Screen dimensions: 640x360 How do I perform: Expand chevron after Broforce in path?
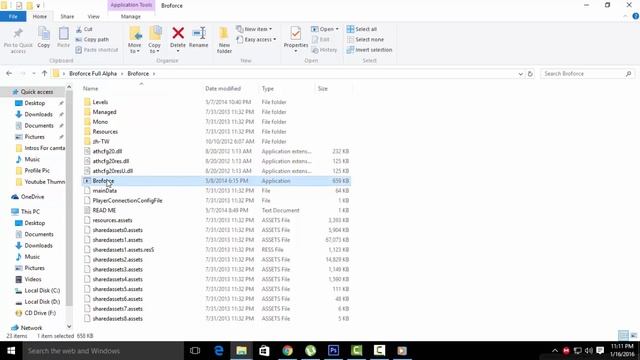coord(154,74)
